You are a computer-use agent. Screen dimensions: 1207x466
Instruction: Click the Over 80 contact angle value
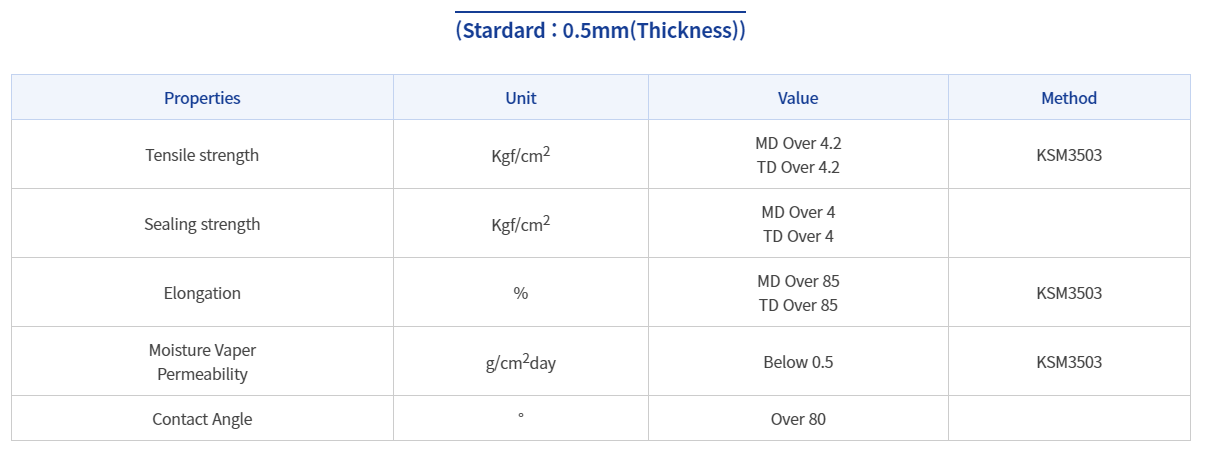pos(798,419)
